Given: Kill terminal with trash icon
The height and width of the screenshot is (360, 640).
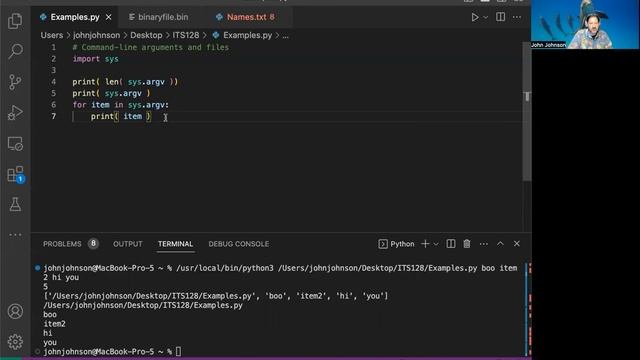Looking at the screenshot, I should tap(467, 244).
